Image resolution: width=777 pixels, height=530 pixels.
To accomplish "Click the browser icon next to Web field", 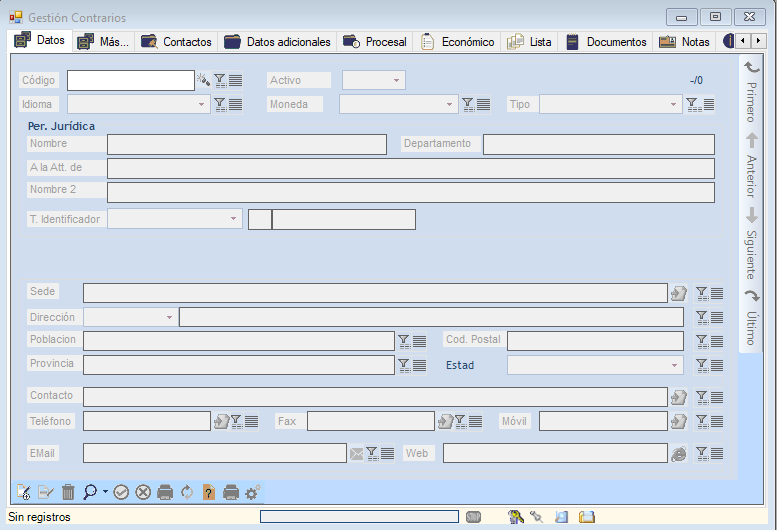I will click(x=679, y=454).
